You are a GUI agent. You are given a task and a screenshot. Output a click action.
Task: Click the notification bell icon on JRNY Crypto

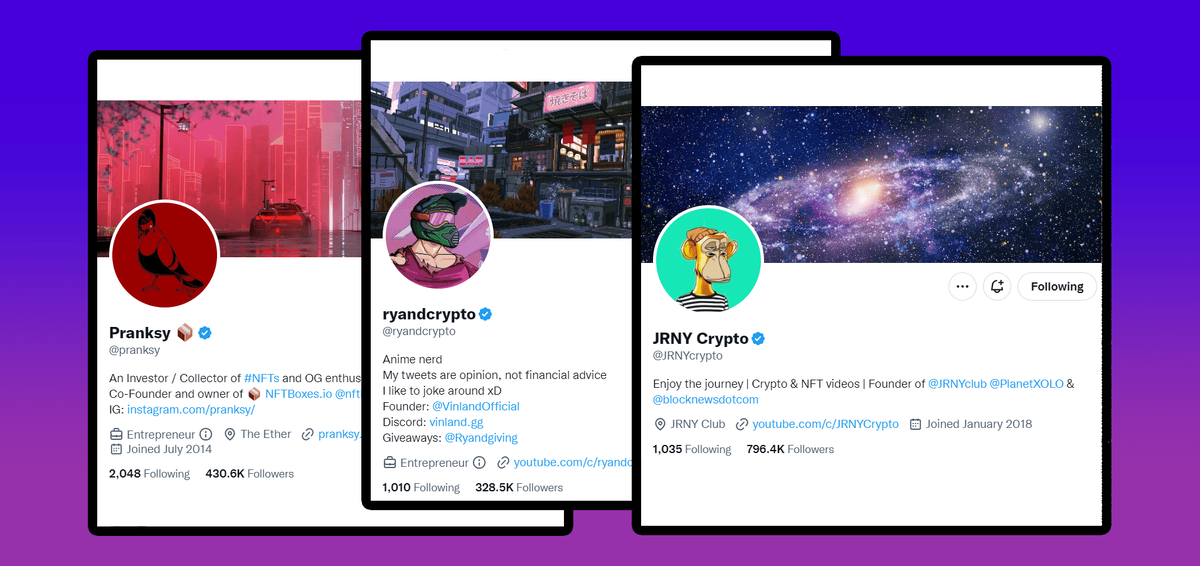pyautogui.click(x=997, y=287)
